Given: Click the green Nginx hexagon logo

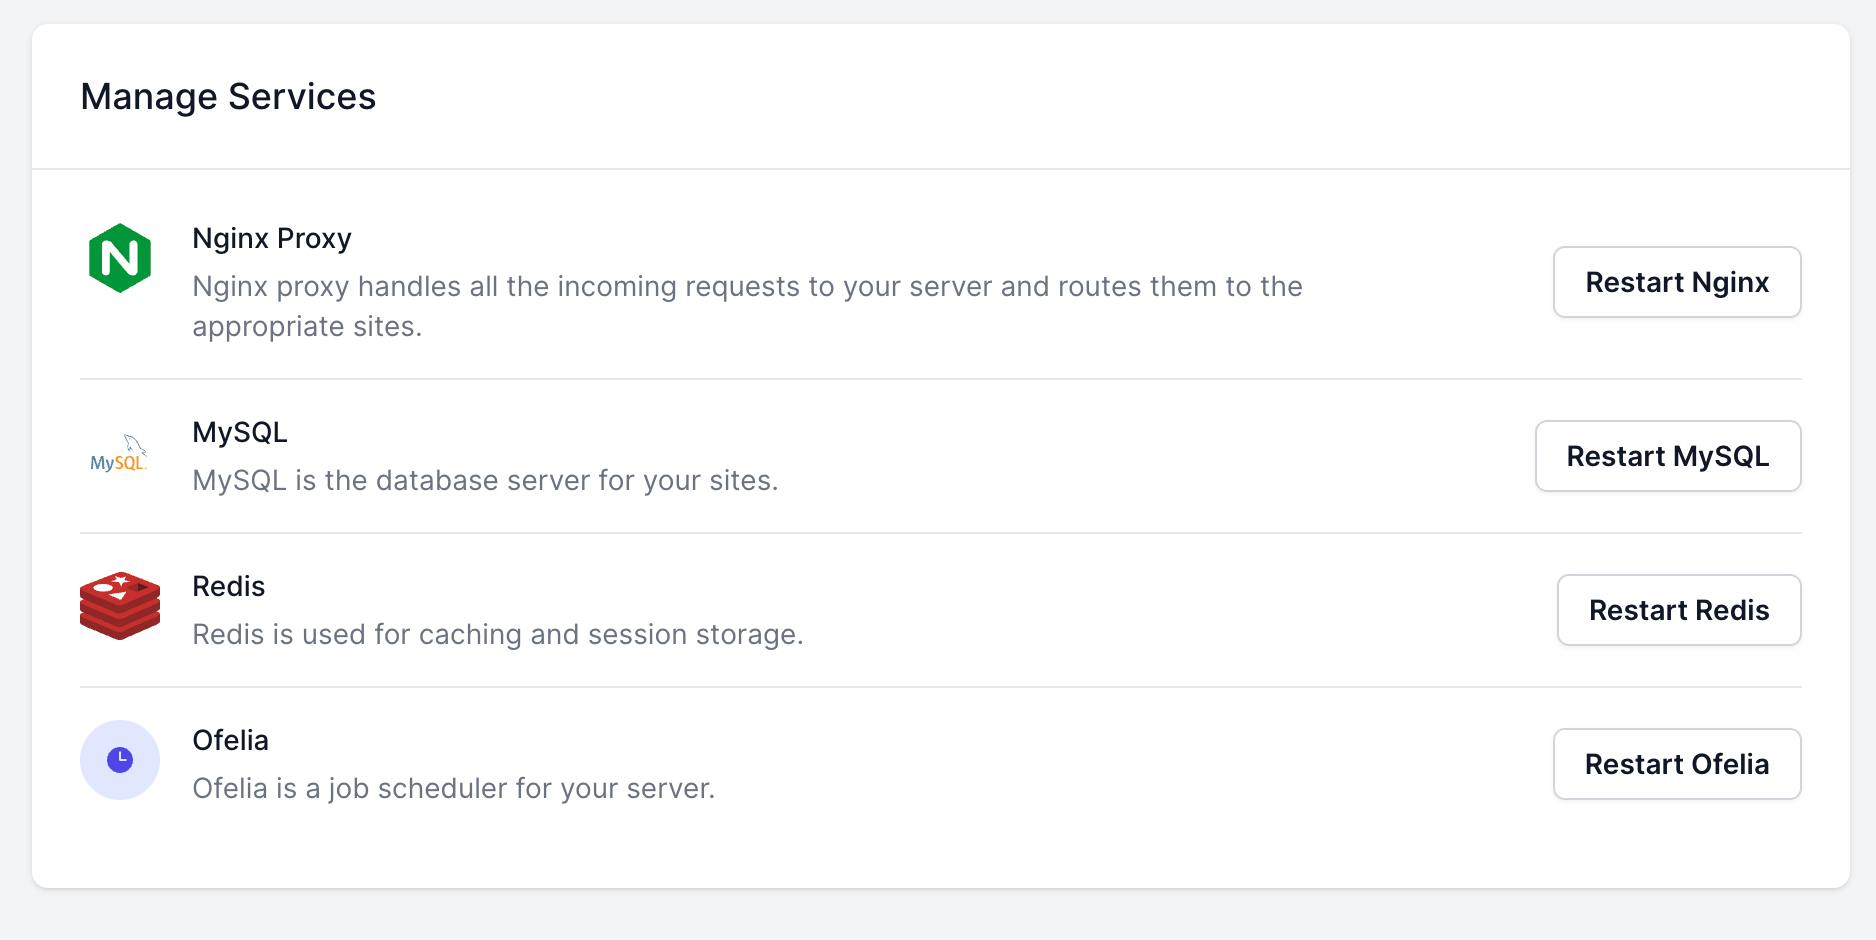Looking at the screenshot, I should coord(120,258).
